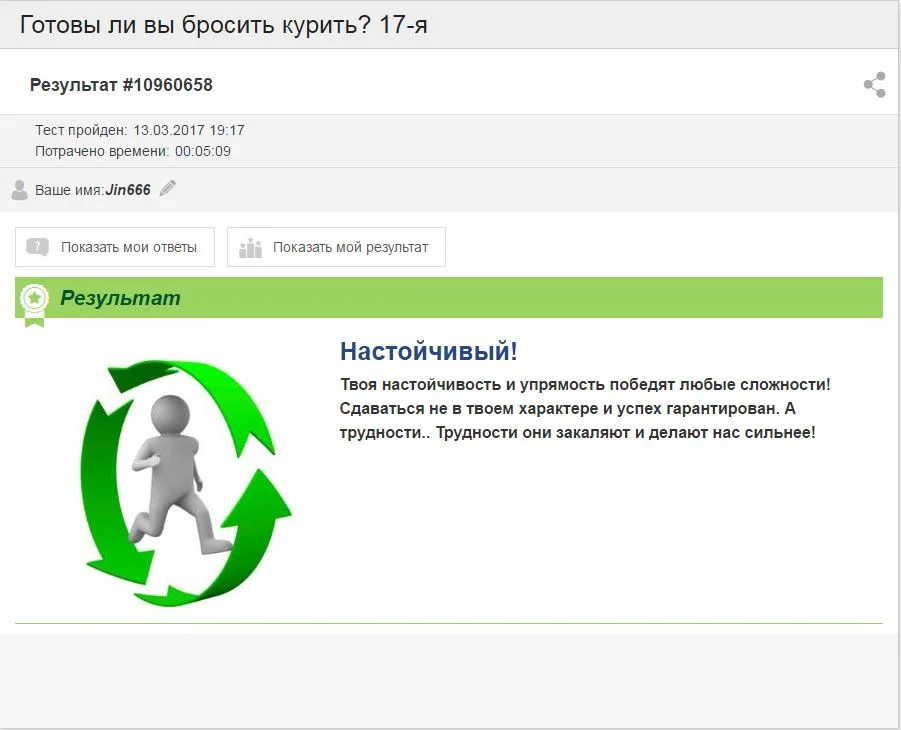901x730 pixels.
Task: Click the "Ваше имя" label
Action: point(68,188)
